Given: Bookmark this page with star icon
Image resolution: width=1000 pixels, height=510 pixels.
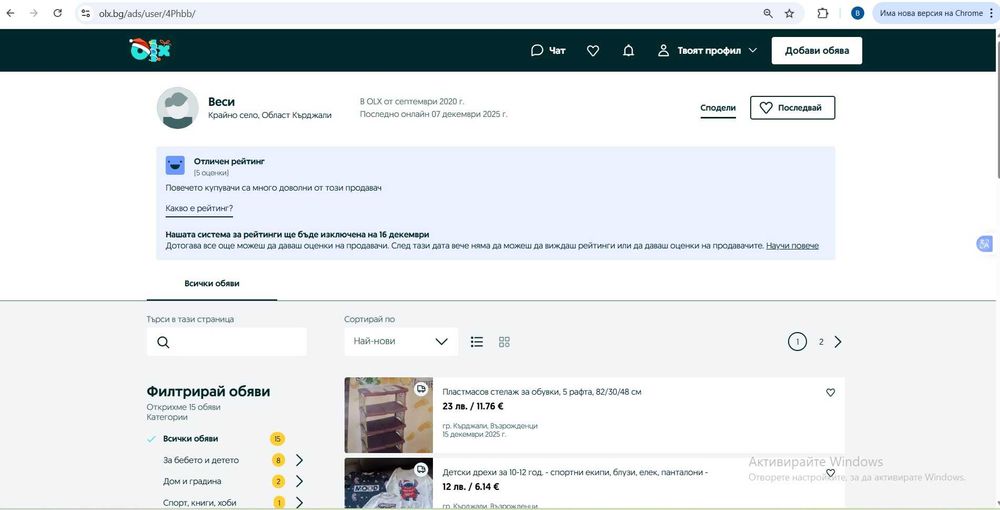Looking at the screenshot, I should pos(790,13).
